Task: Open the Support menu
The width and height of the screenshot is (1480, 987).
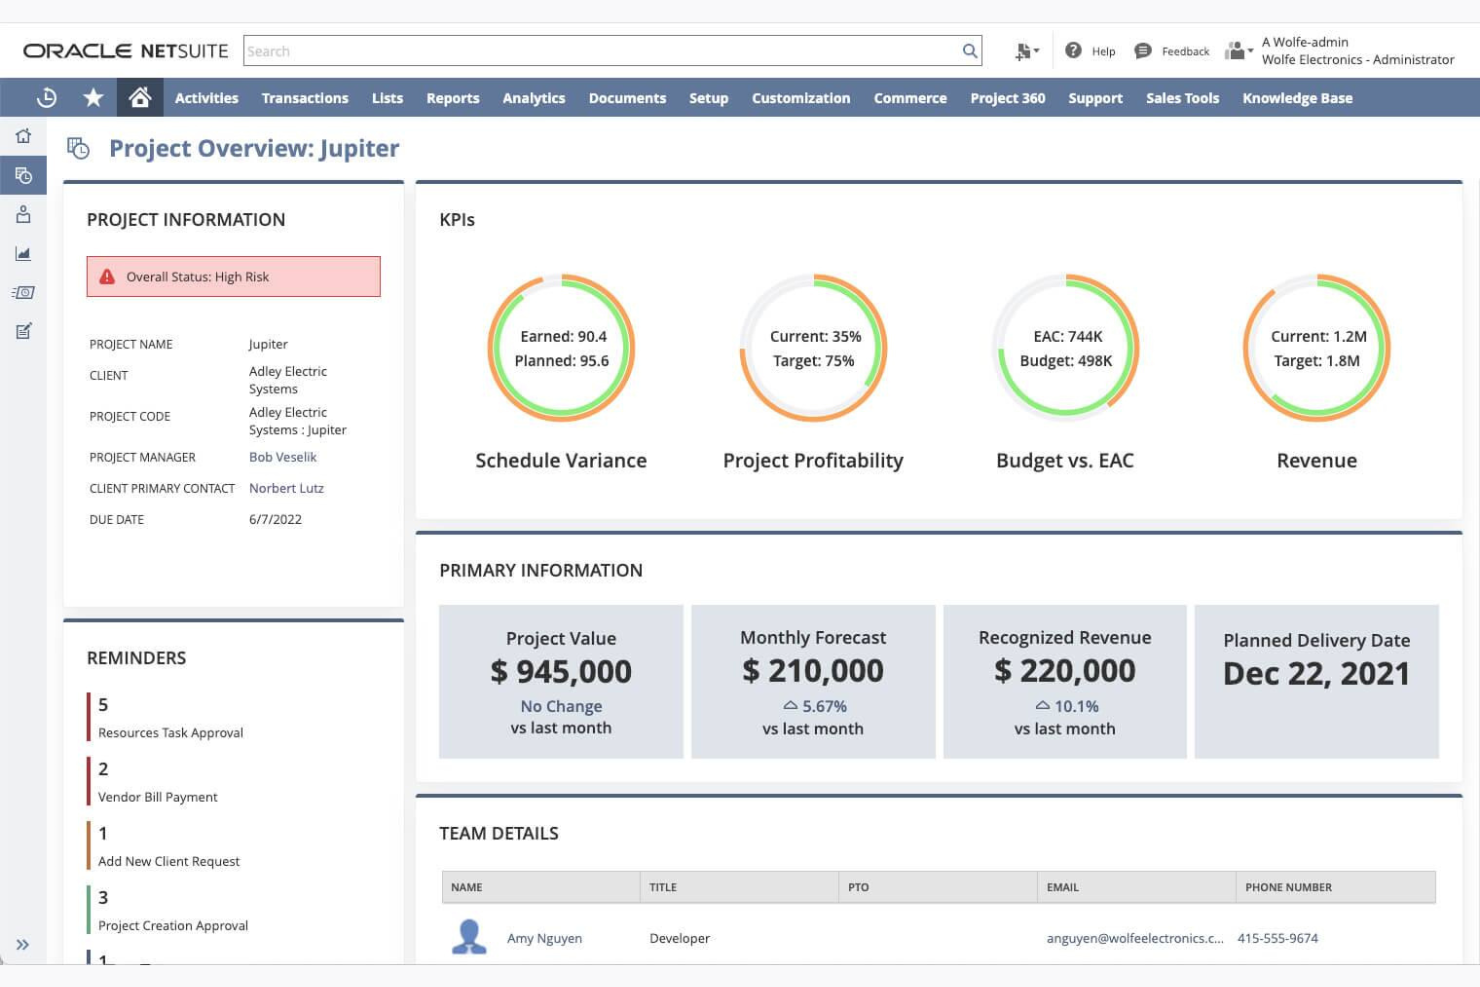Action: click(x=1095, y=98)
